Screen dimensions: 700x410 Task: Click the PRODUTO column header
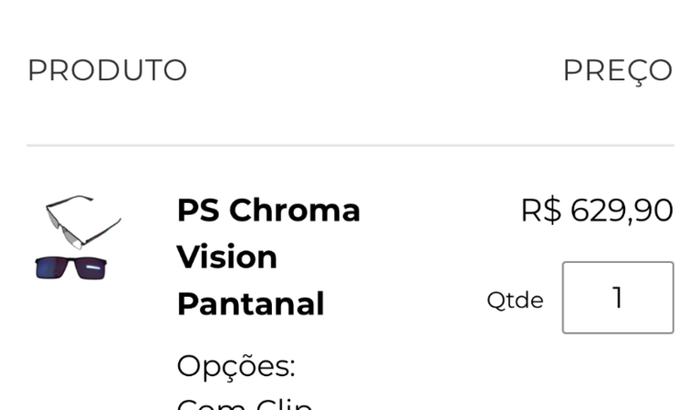pyautogui.click(x=107, y=70)
